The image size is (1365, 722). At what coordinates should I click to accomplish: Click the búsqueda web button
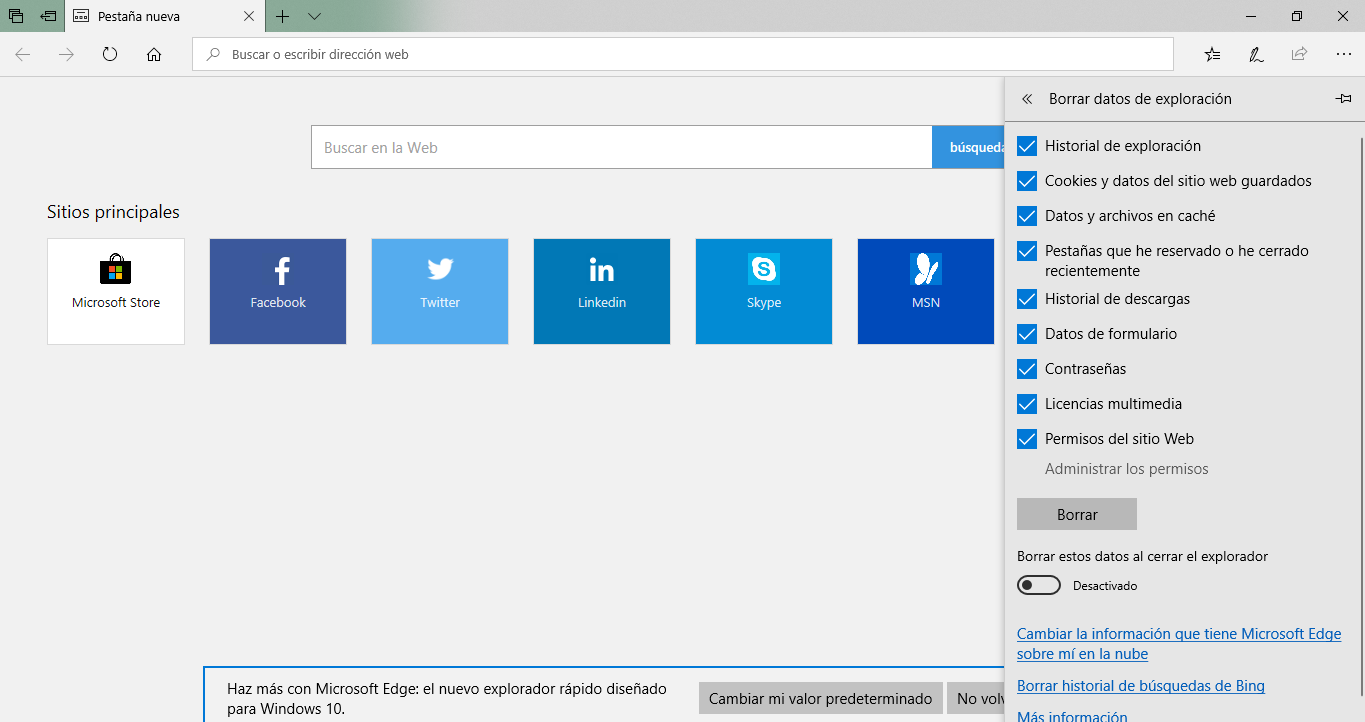pyautogui.click(x=968, y=147)
